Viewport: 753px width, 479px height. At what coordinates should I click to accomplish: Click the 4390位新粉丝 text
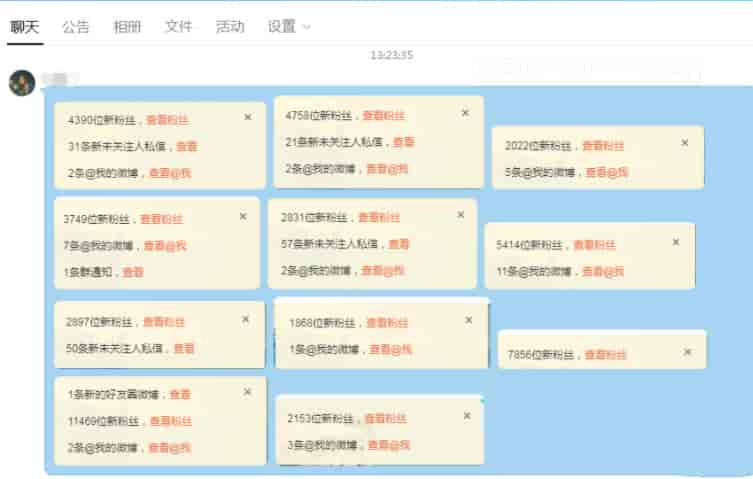(x=102, y=120)
